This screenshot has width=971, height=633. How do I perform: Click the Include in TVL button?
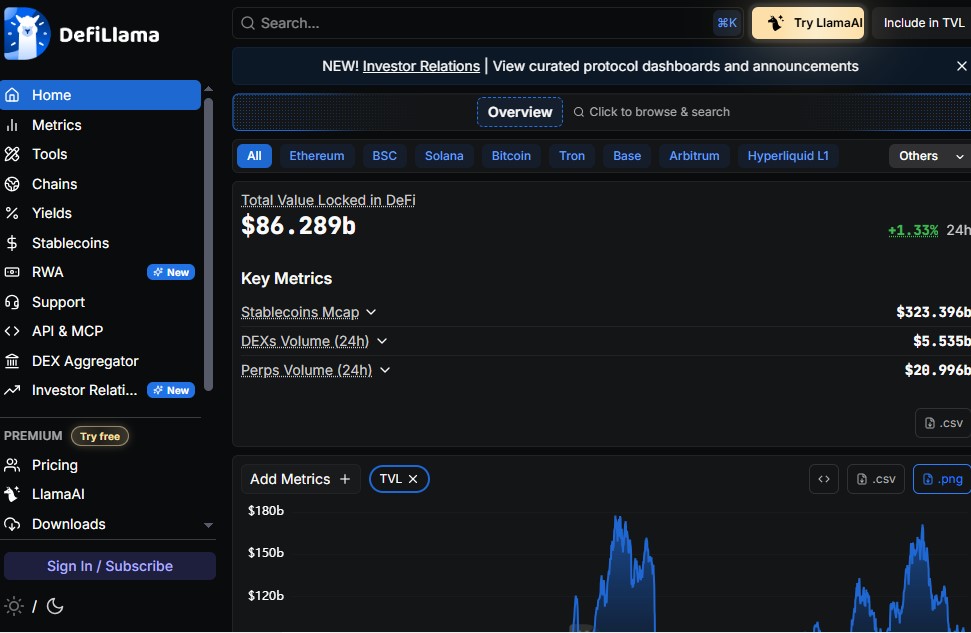pyautogui.click(x=922, y=23)
